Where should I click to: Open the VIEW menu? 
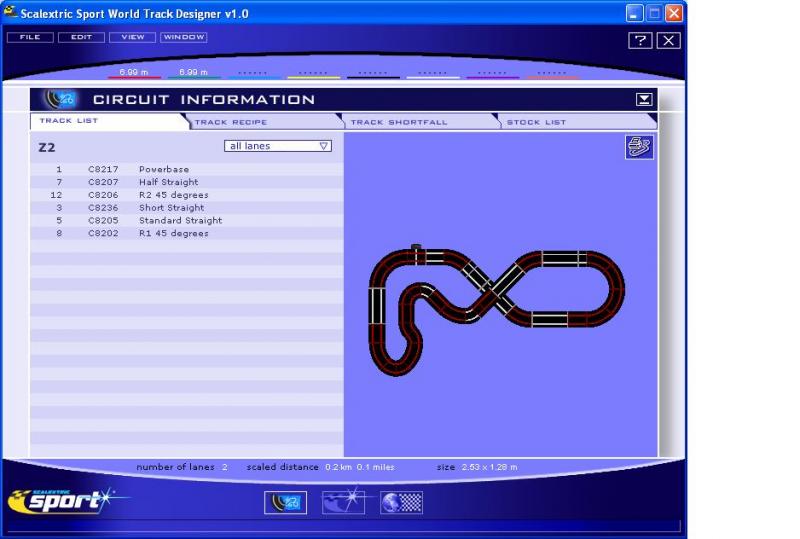click(x=132, y=38)
